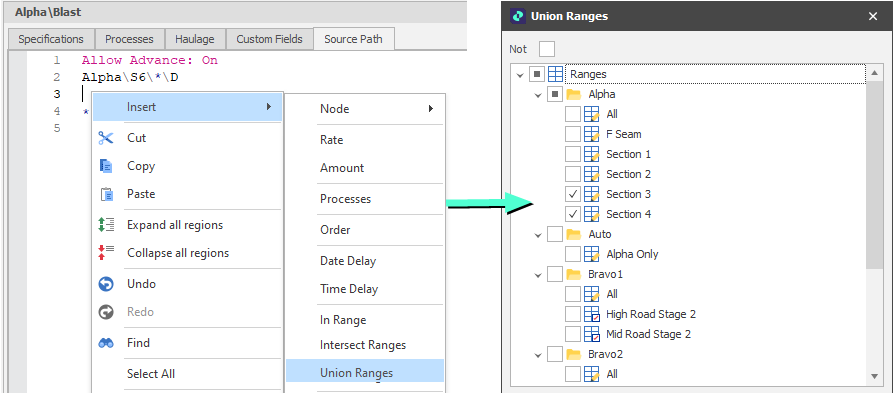Choose Intersect Ranges from Insert submenu
896x393 pixels.
(363, 345)
